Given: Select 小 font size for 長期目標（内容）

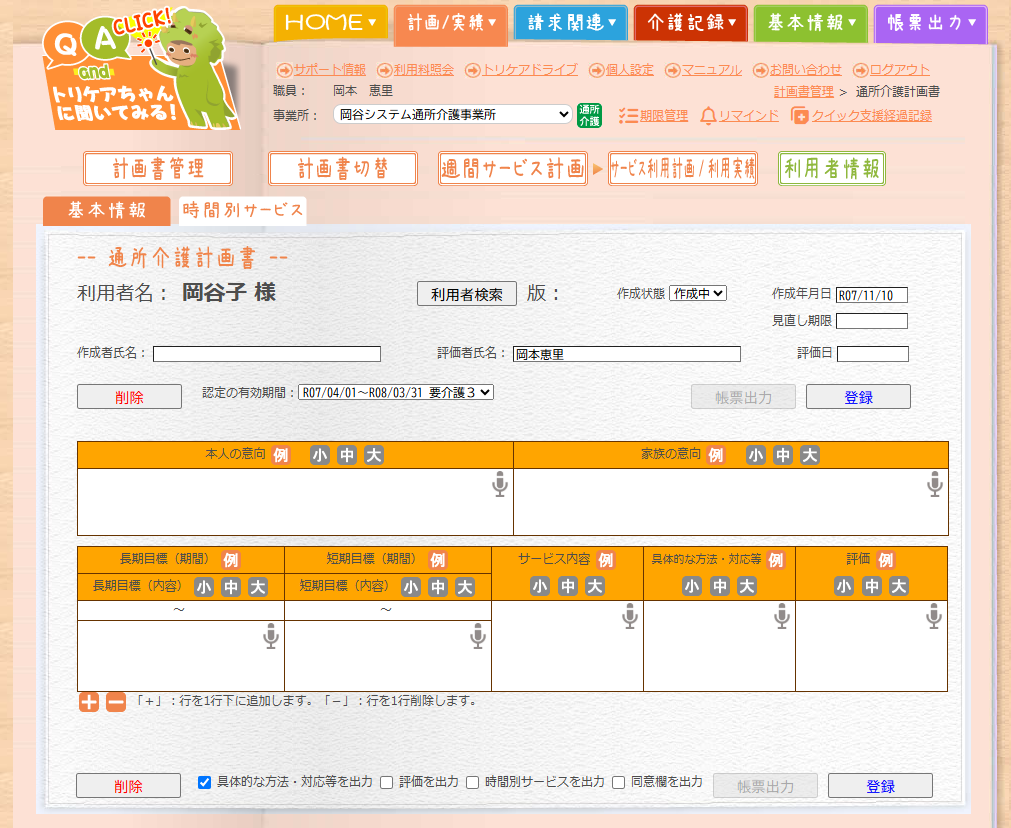Looking at the screenshot, I should point(204,587).
